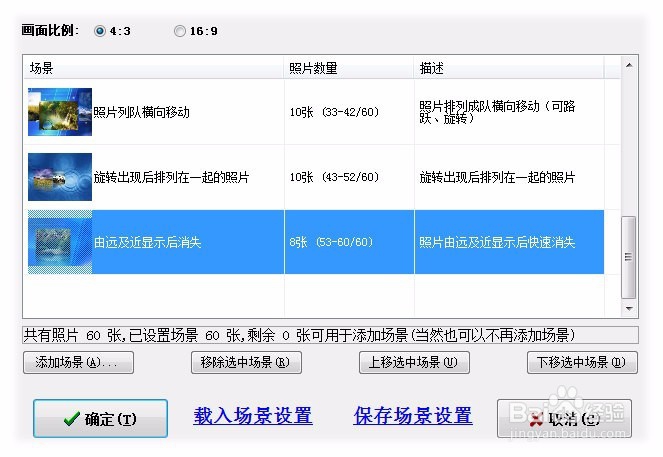Click the 照片由远及近显示后快速消失 description cell

(x=509, y=242)
